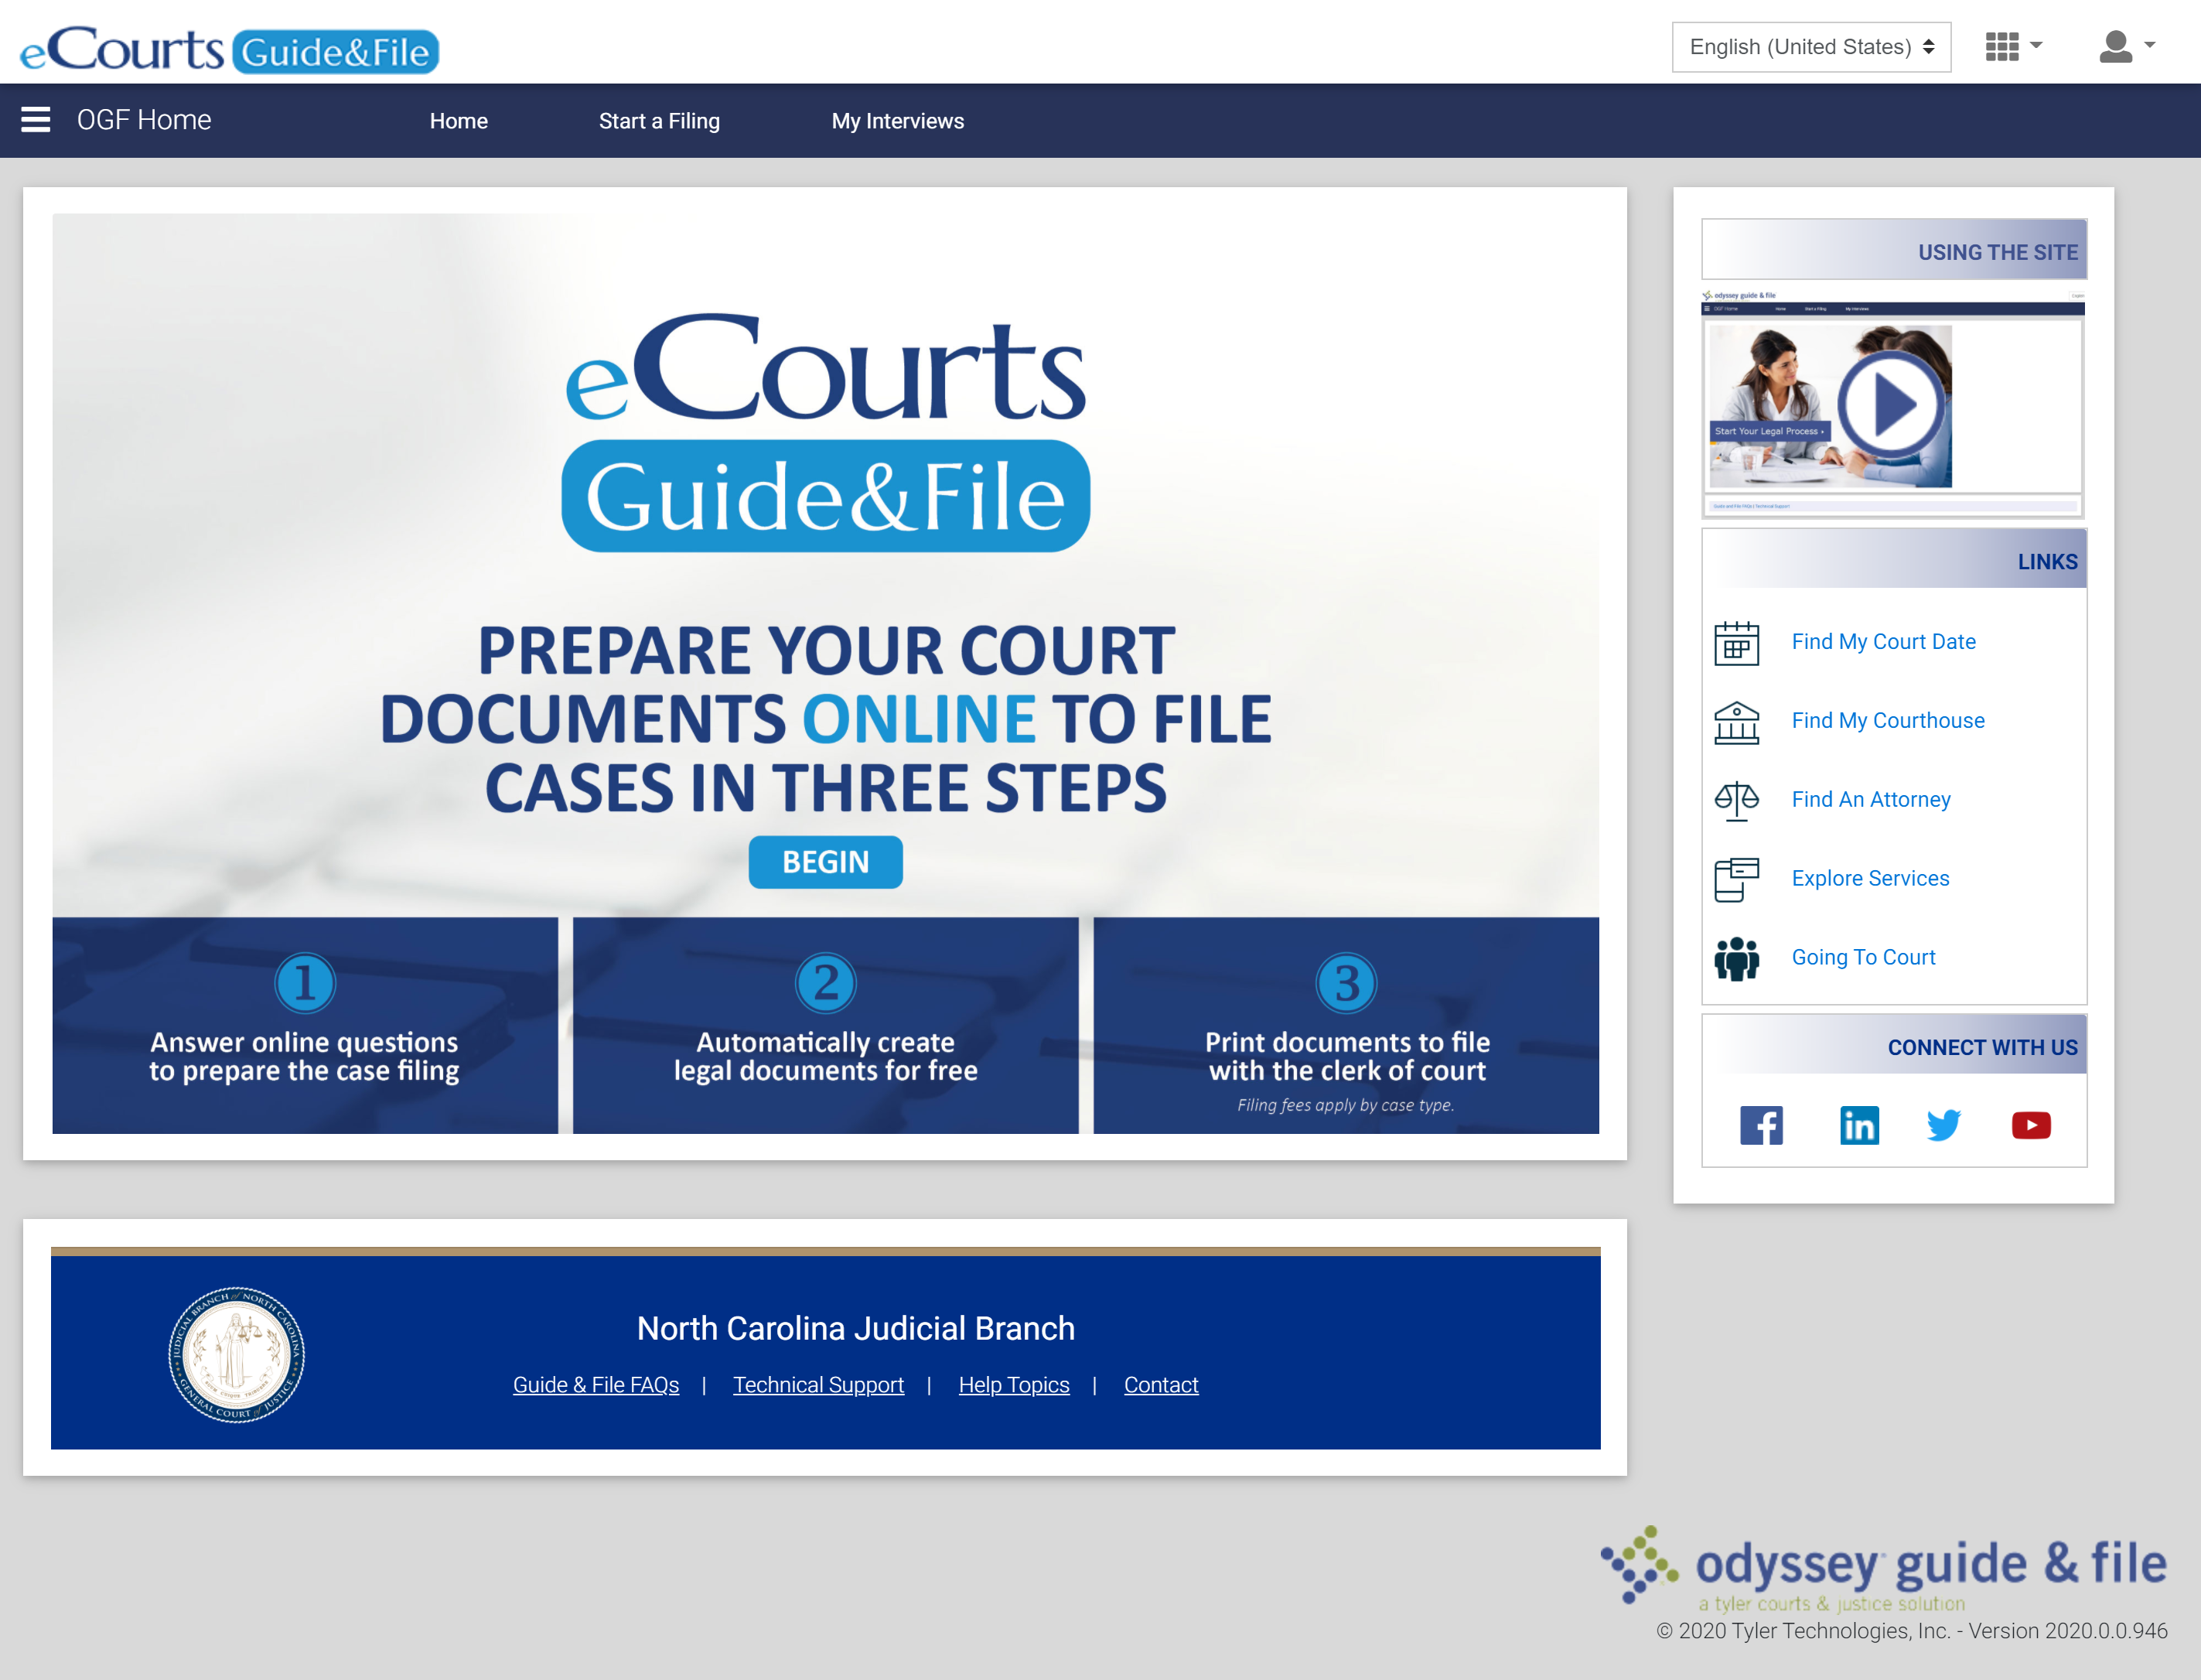Click the Start a Filing tab
This screenshot has height=1680, width=2201.
click(x=660, y=120)
